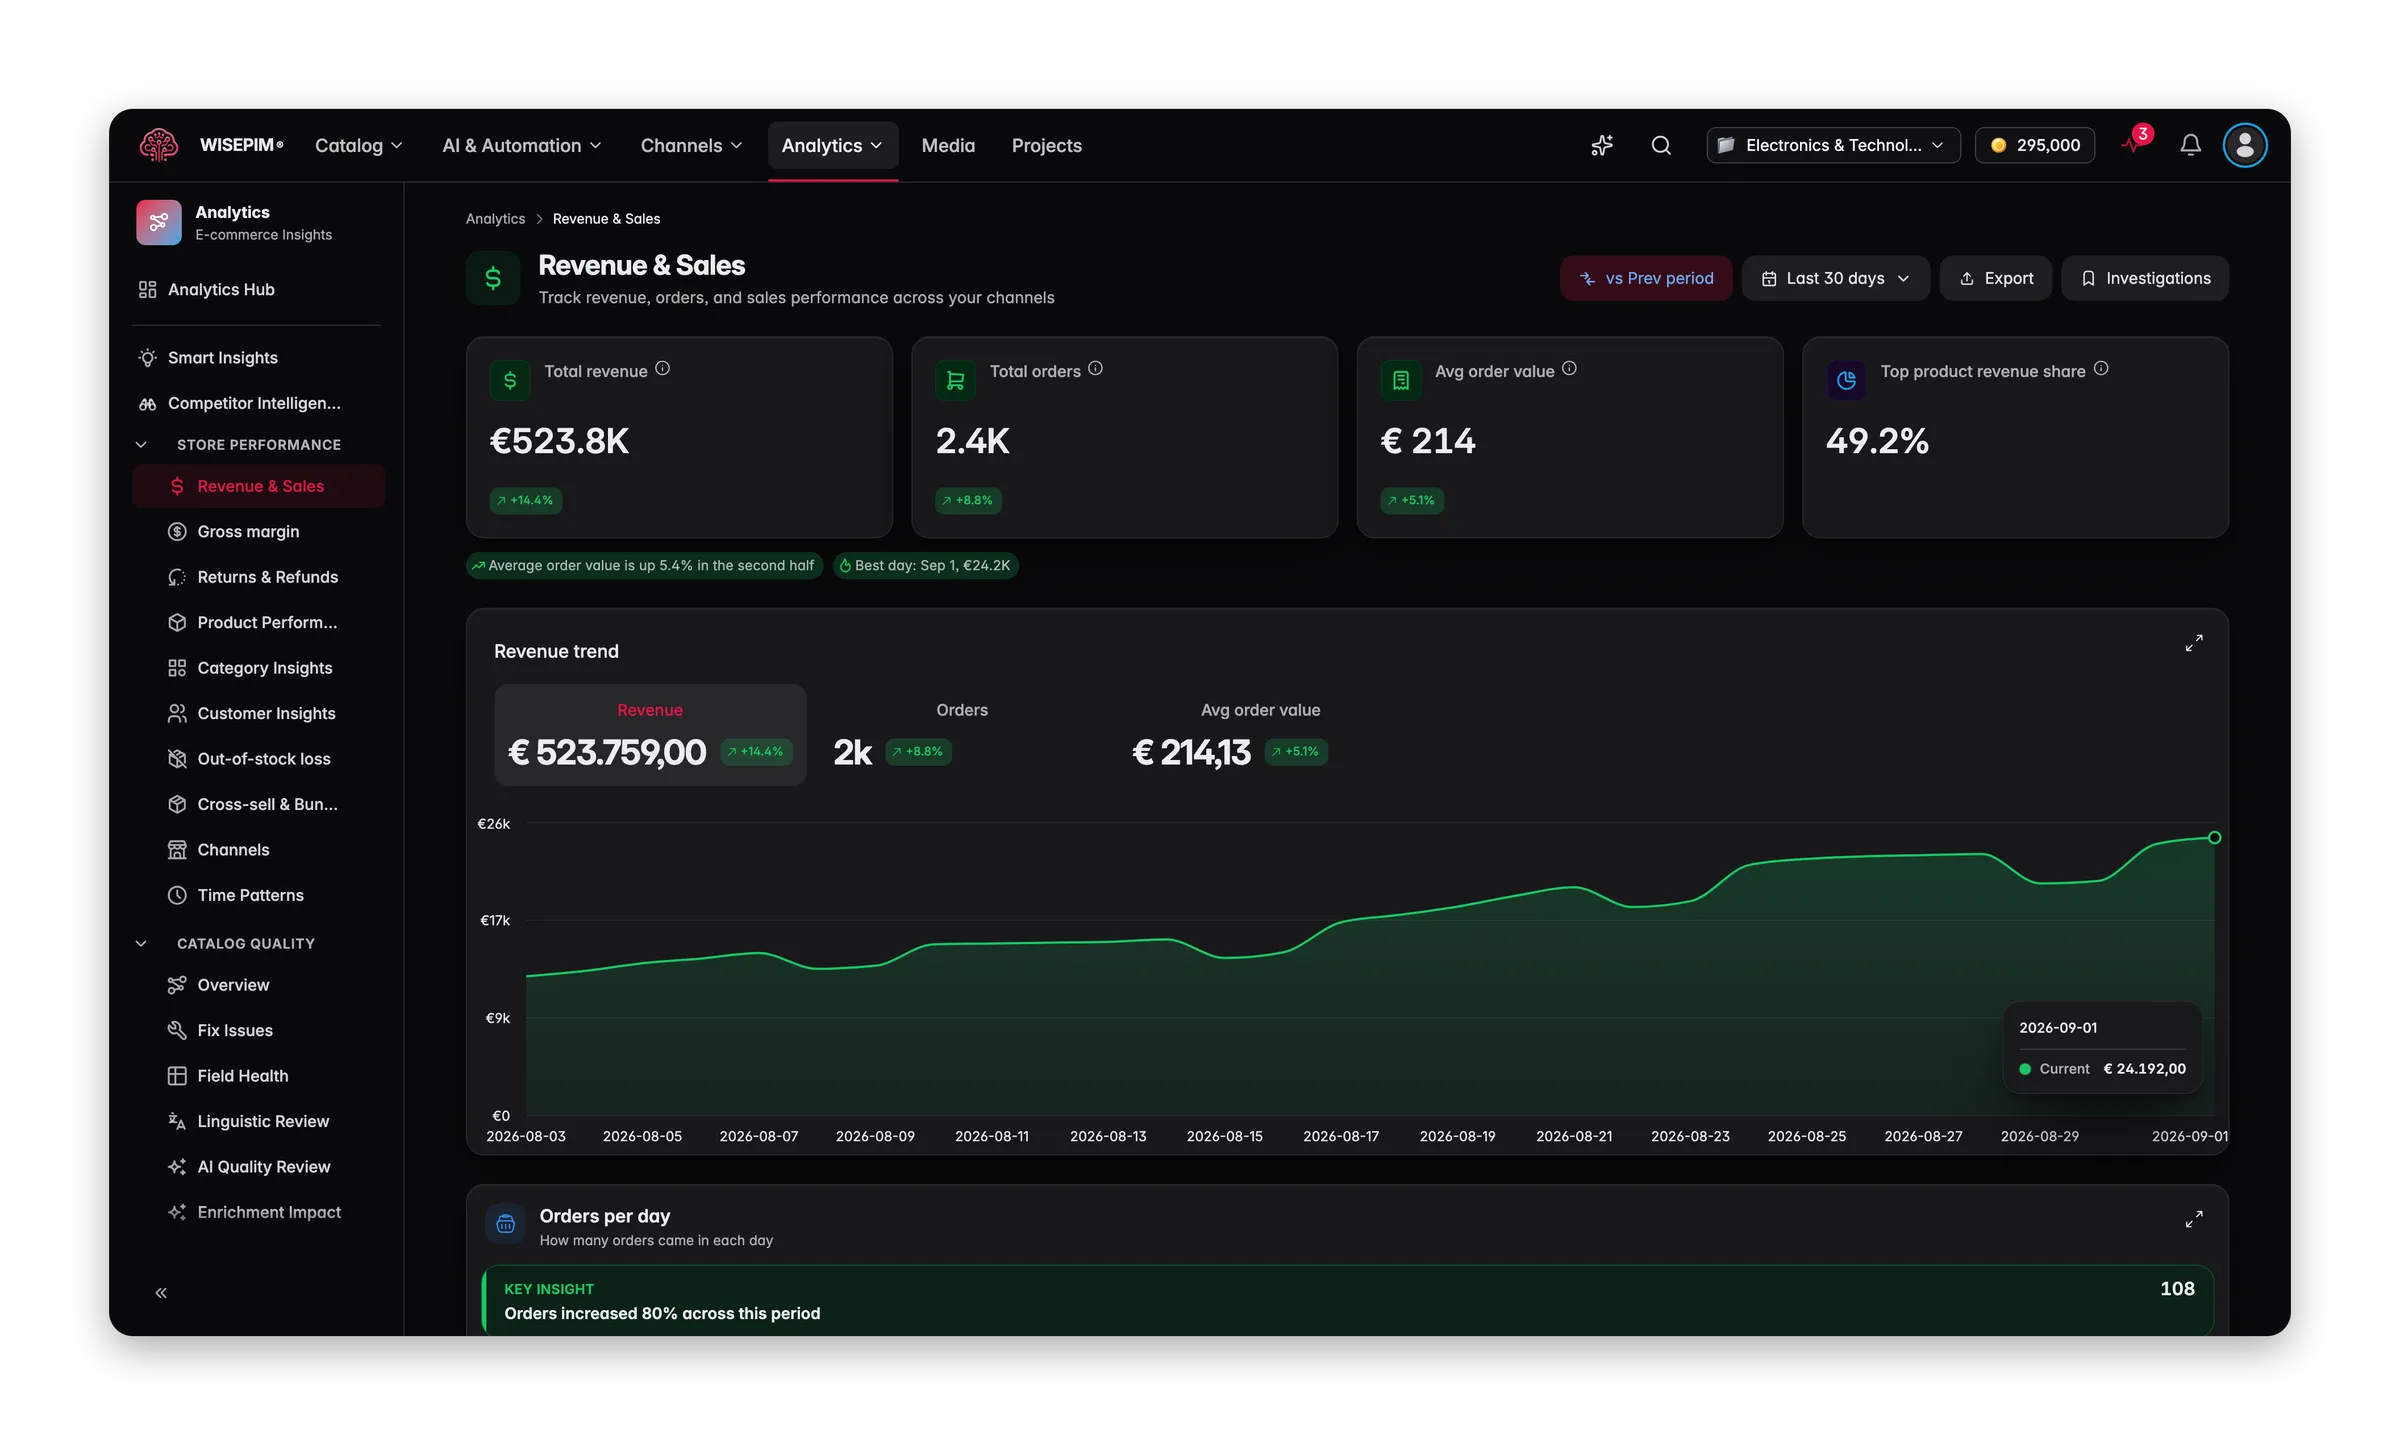The height and width of the screenshot is (1445, 2400).
Task: Switch the trend chart to Avg order value
Action: point(1260,734)
